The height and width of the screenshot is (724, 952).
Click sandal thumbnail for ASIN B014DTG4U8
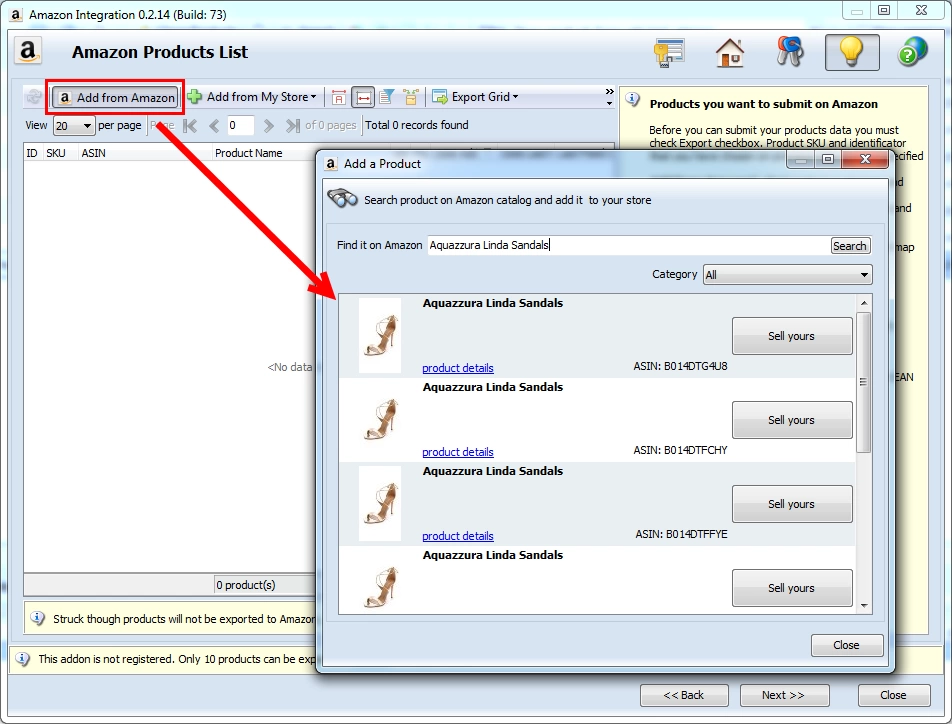coord(380,335)
